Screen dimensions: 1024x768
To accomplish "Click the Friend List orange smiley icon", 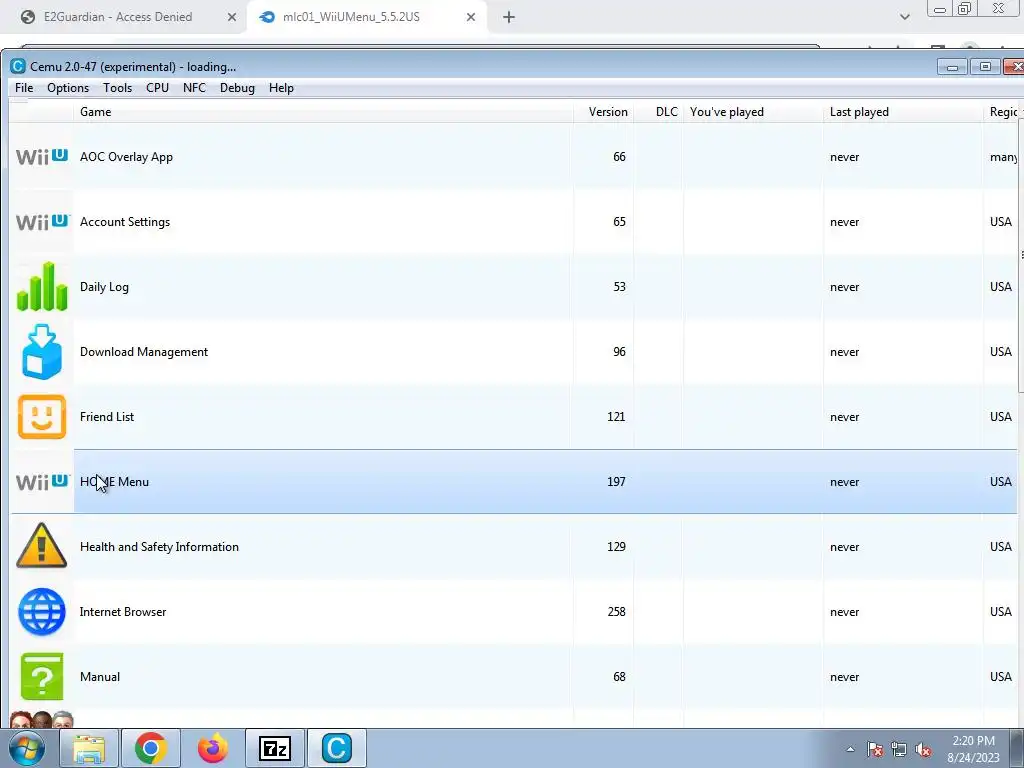I will point(42,417).
